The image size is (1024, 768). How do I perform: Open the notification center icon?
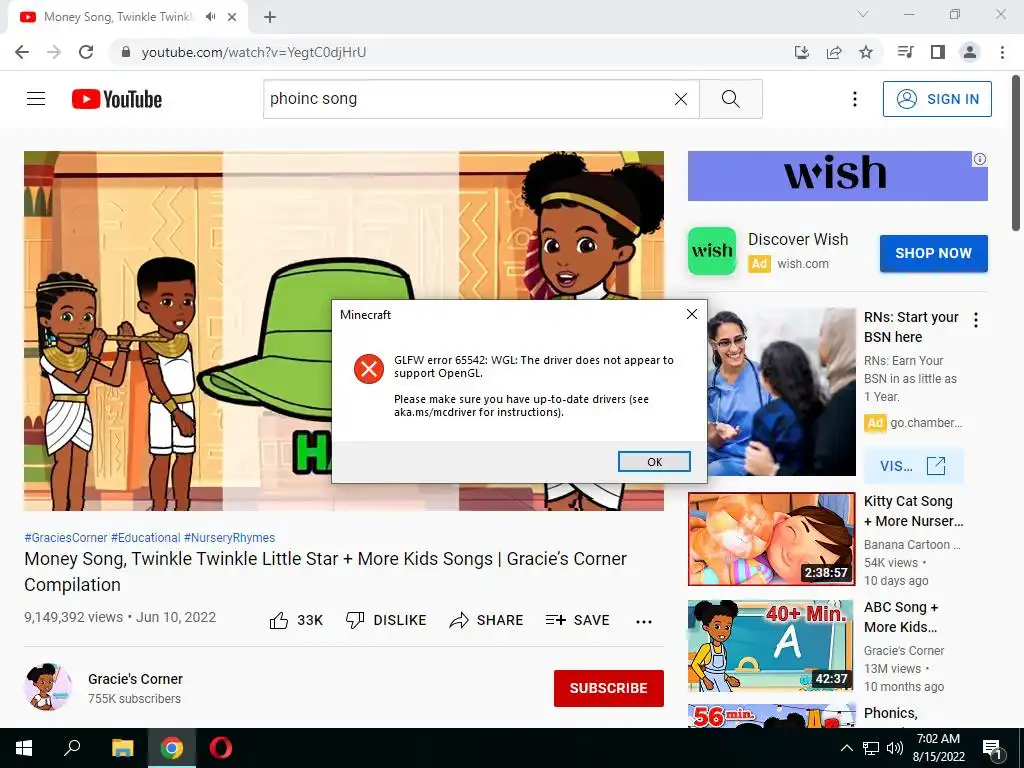tap(993, 748)
